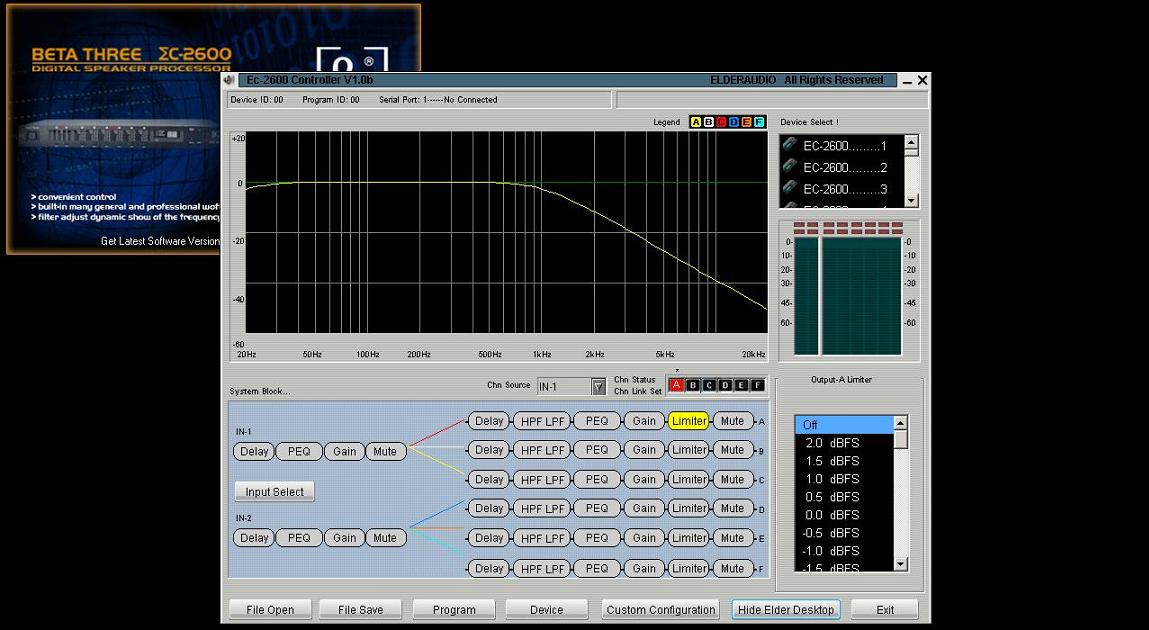1149x630 pixels.
Task: Click device list scroll up arrow
Action: click(911, 142)
